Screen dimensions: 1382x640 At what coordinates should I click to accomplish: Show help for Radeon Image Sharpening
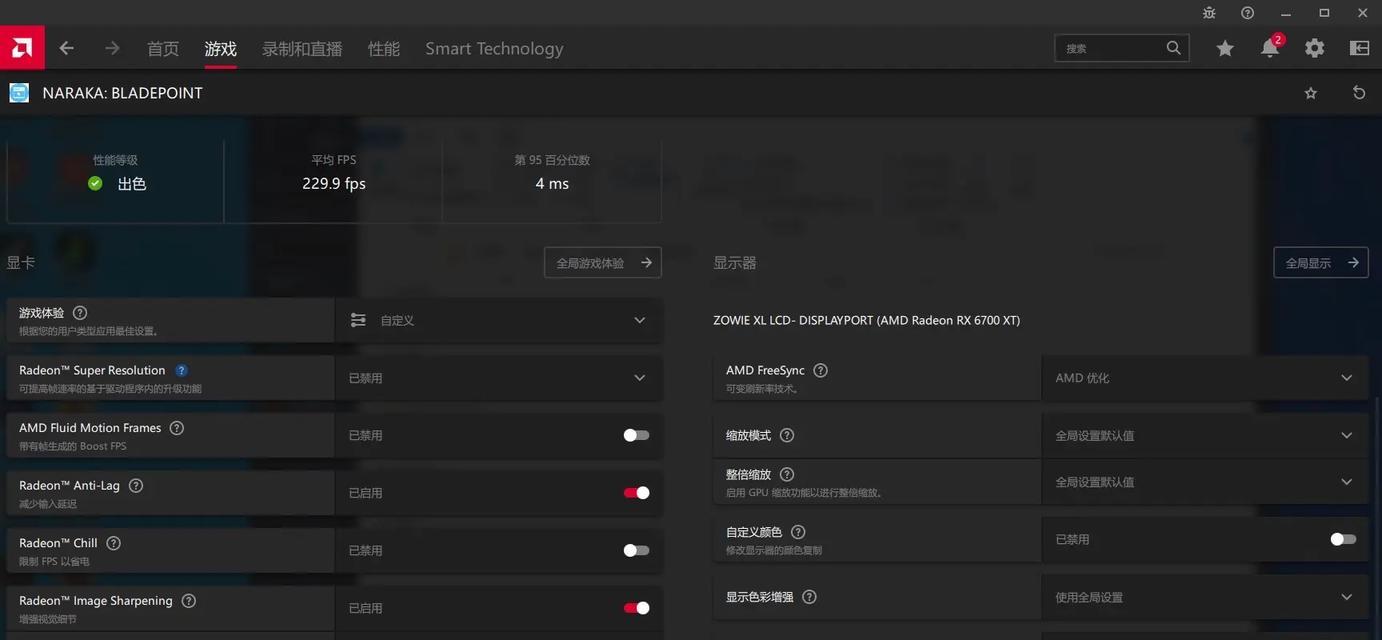189,601
